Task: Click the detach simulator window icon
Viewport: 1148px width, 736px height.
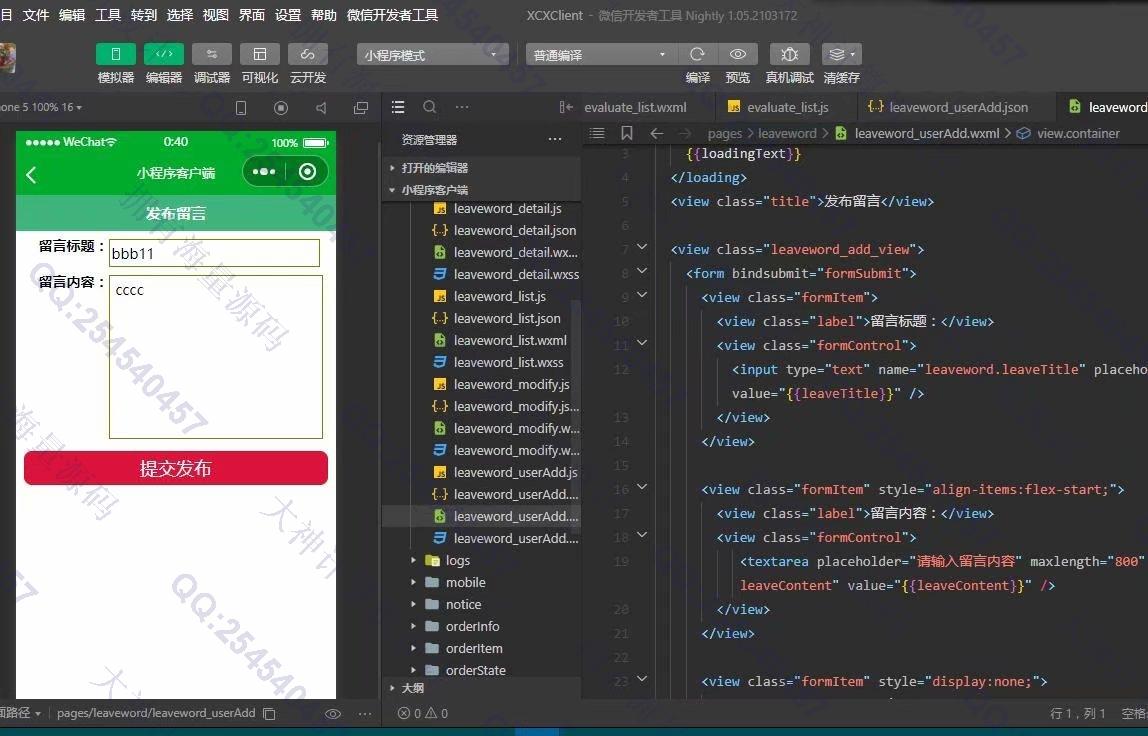Action: pos(361,108)
